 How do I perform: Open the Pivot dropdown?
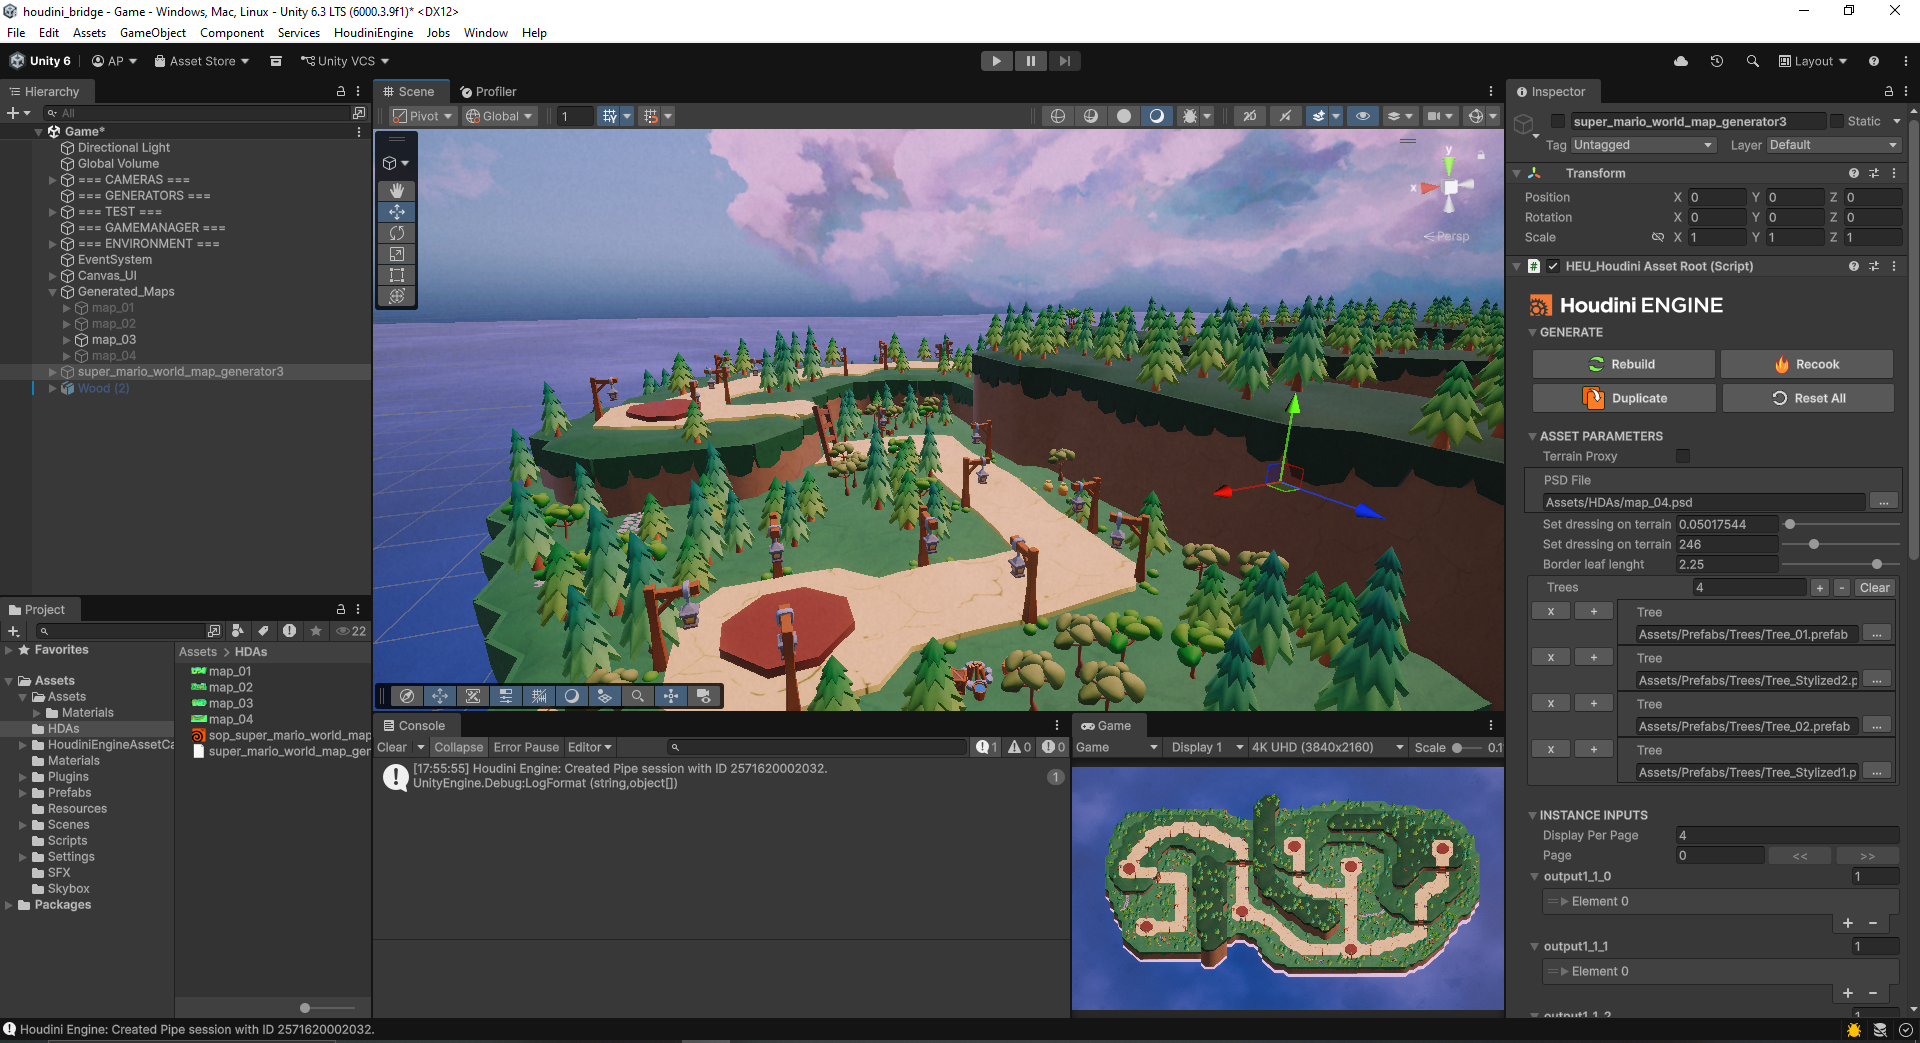(422, 116)
